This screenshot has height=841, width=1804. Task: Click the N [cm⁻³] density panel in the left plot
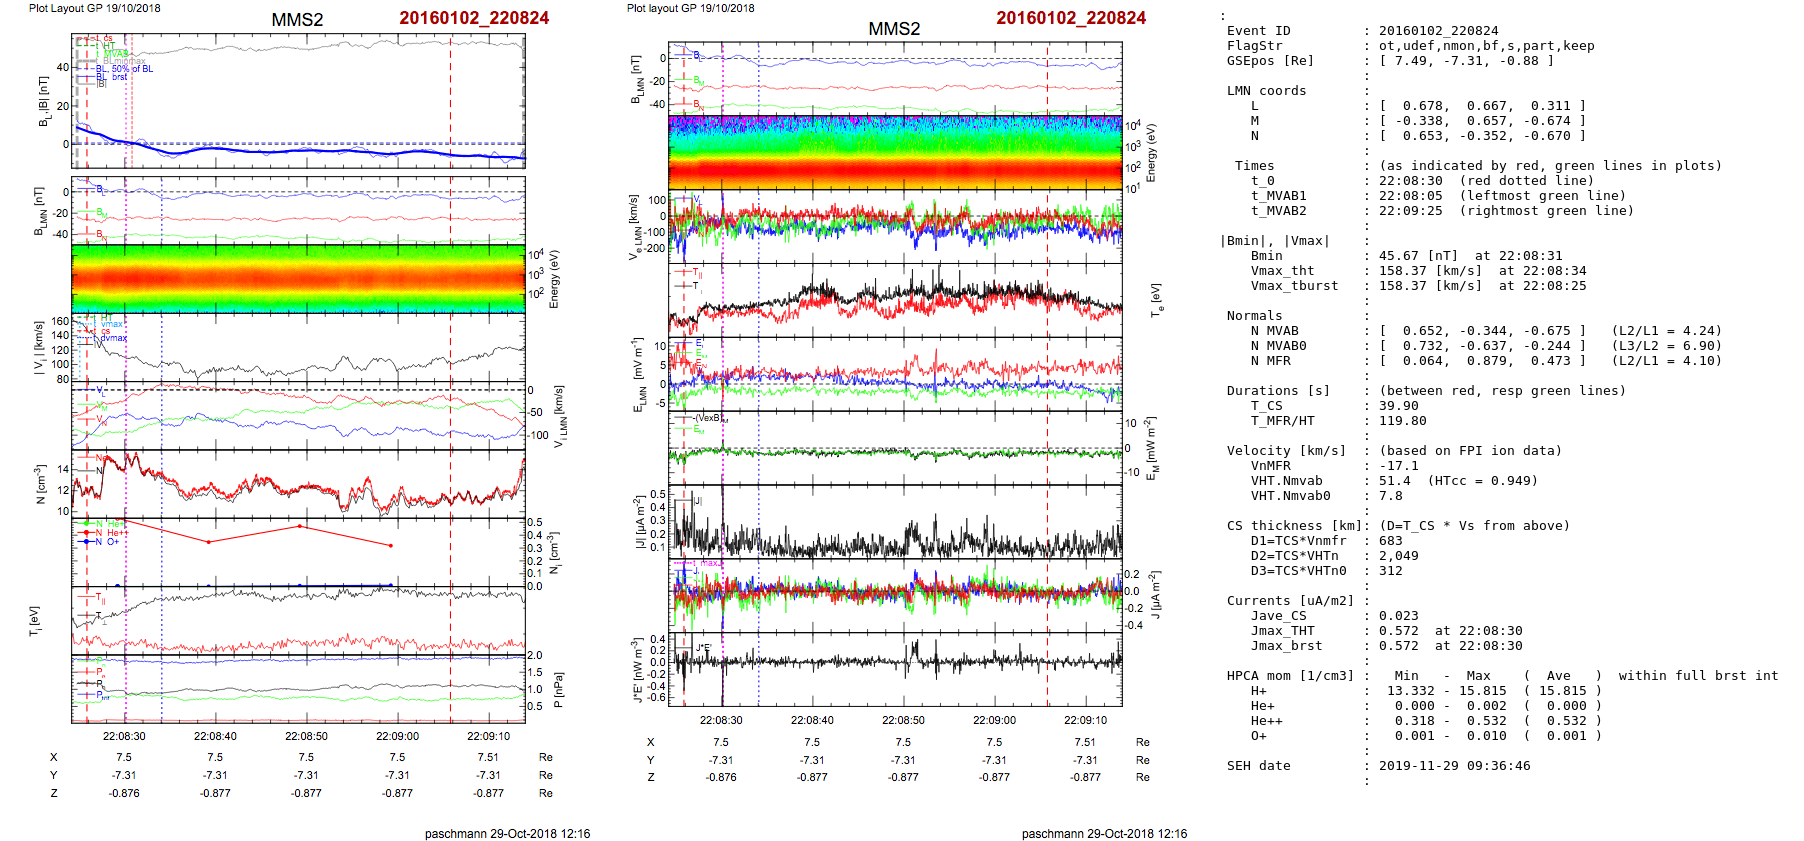pyautogui.click(x=298, y=484)
